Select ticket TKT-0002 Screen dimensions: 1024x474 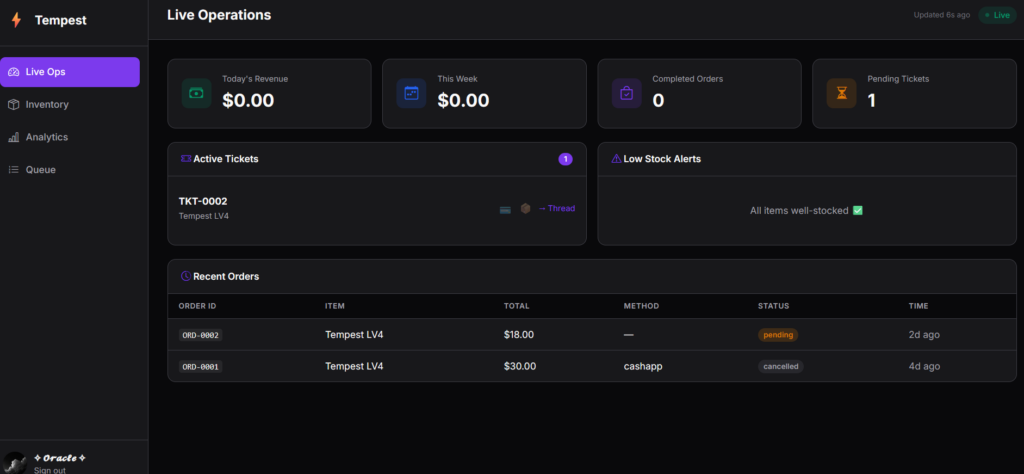tap(377, 208)
